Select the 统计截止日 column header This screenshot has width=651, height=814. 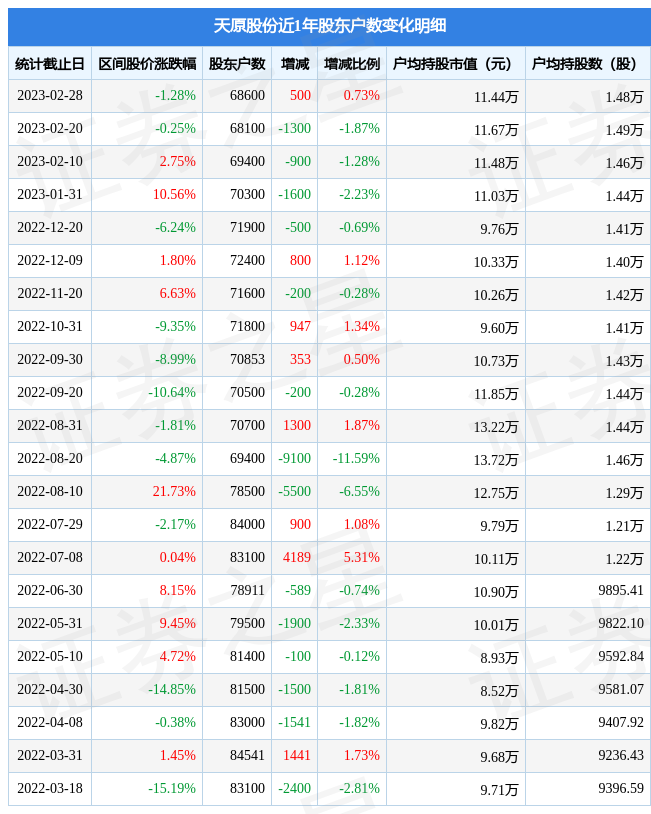[x=50, y=64]
